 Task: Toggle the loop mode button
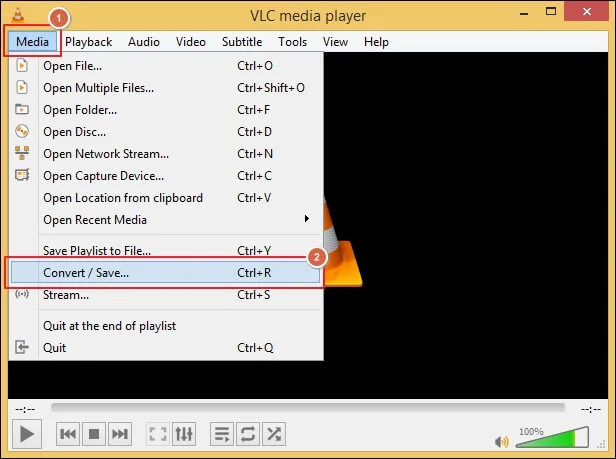coord(248,434)
